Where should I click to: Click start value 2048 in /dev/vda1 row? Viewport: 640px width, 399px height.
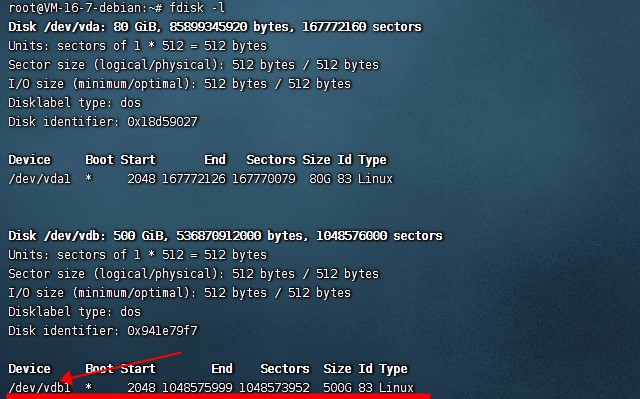coord(141,179)
